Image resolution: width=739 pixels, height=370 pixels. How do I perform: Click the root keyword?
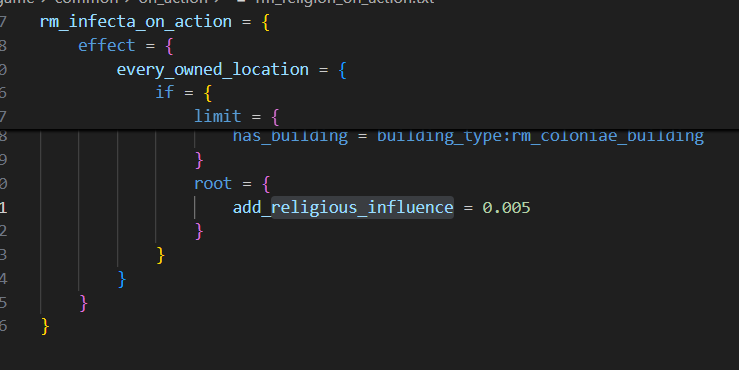[x=213, y=183]
